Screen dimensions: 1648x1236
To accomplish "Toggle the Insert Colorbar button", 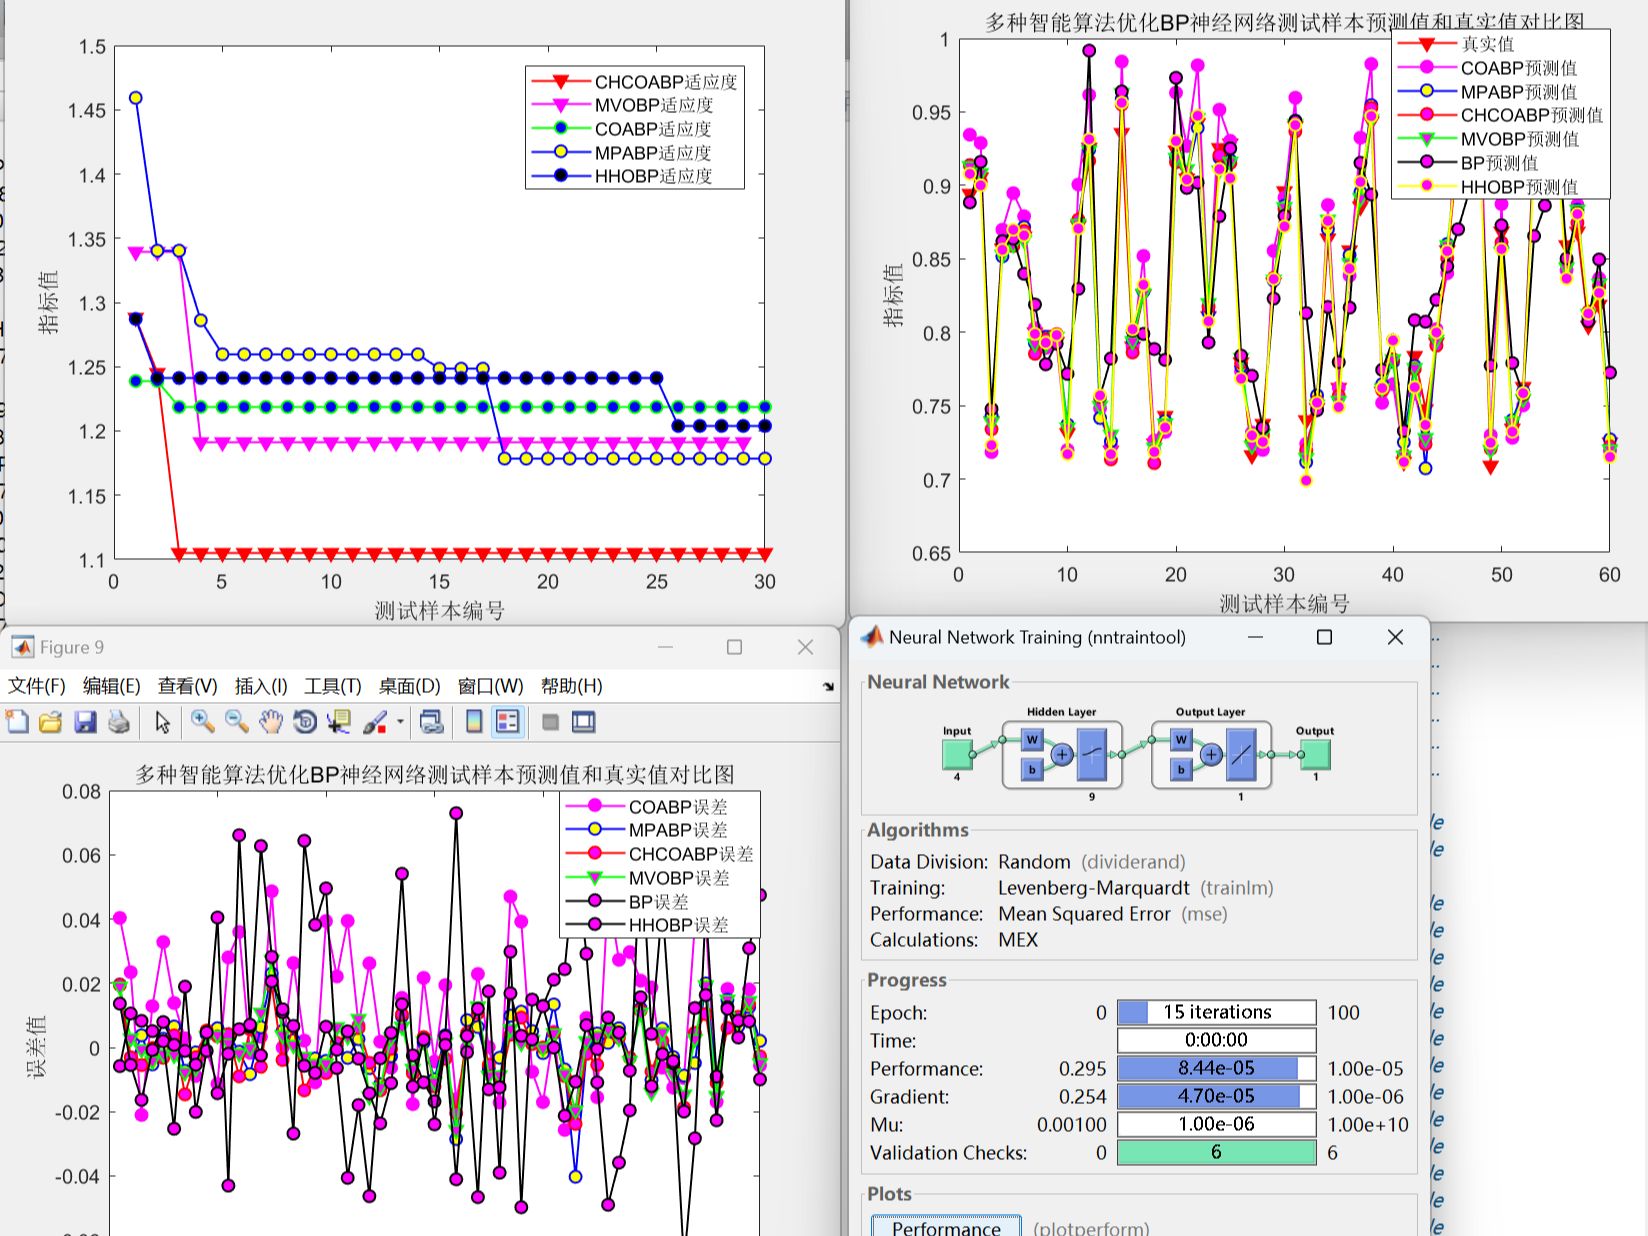I will point(474,722).
